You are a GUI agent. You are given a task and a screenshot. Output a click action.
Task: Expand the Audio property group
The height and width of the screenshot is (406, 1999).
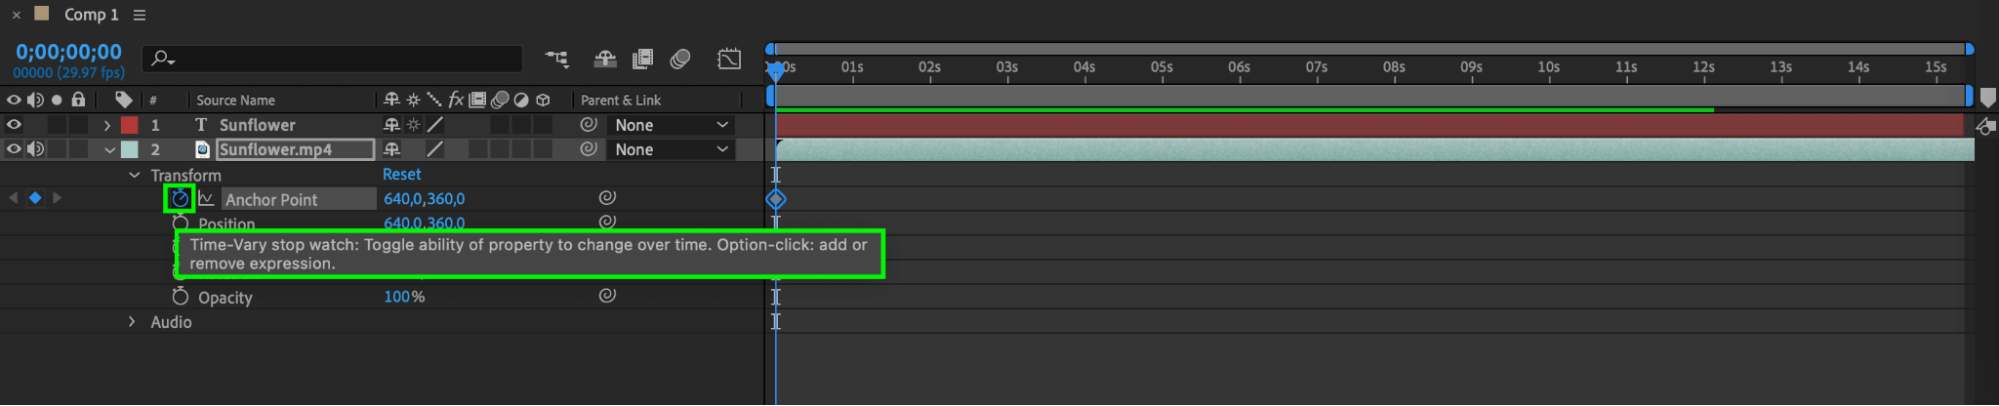click(132, 322)
